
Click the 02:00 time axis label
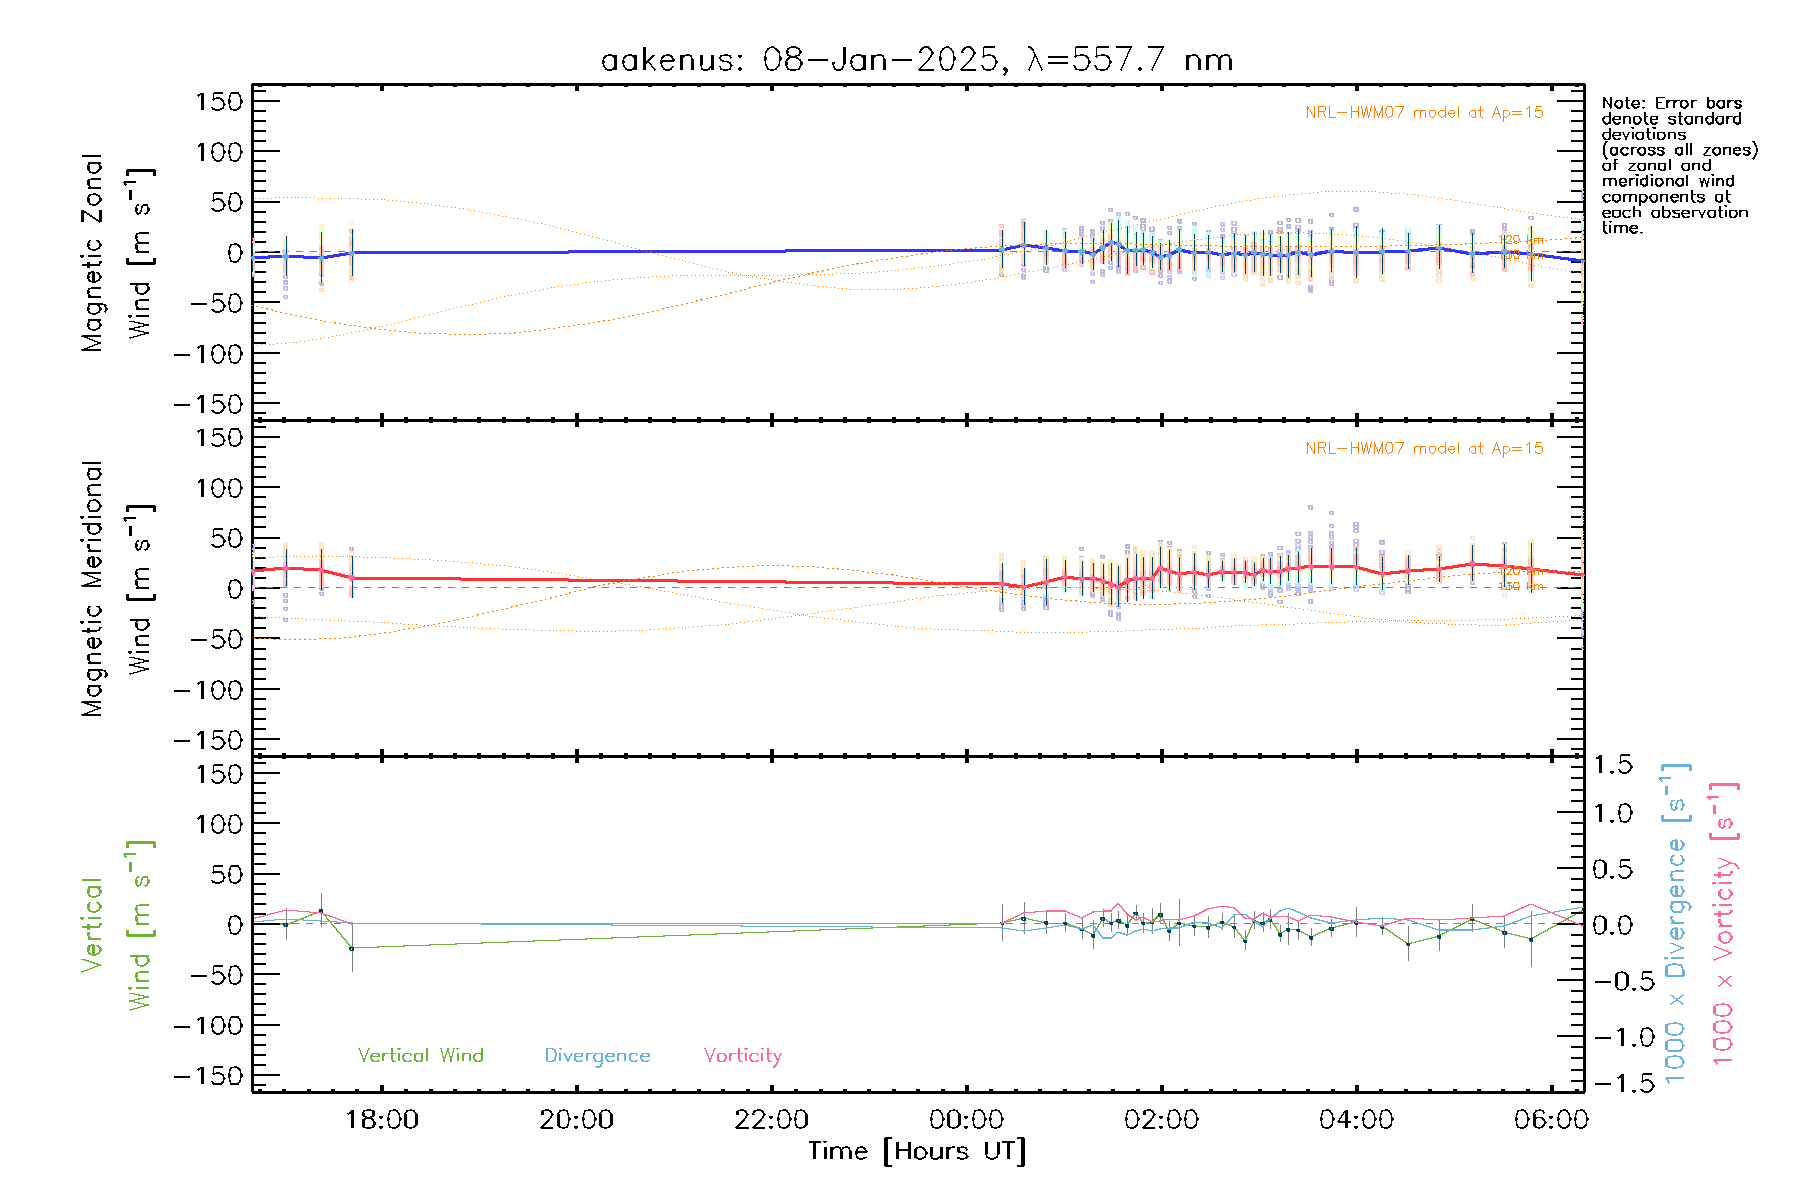click(1161, 1120)
